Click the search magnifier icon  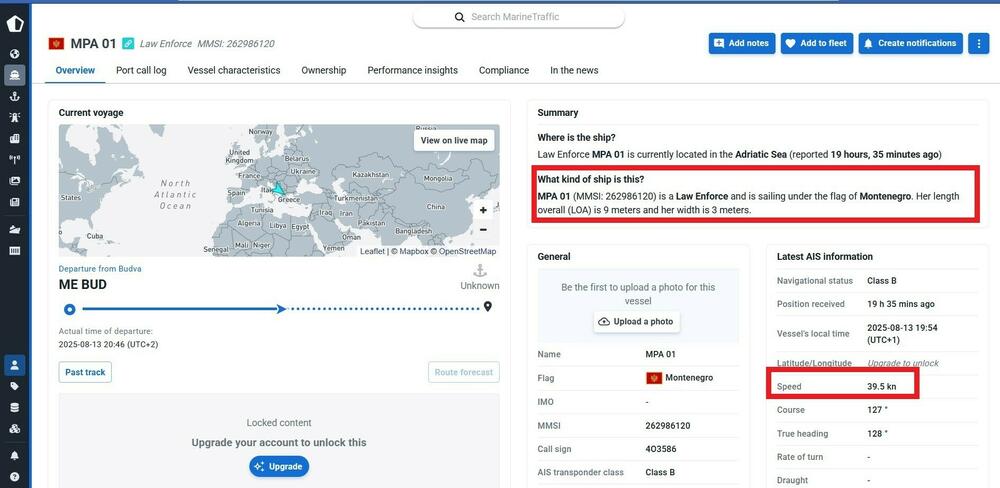[x=459, y=17]
